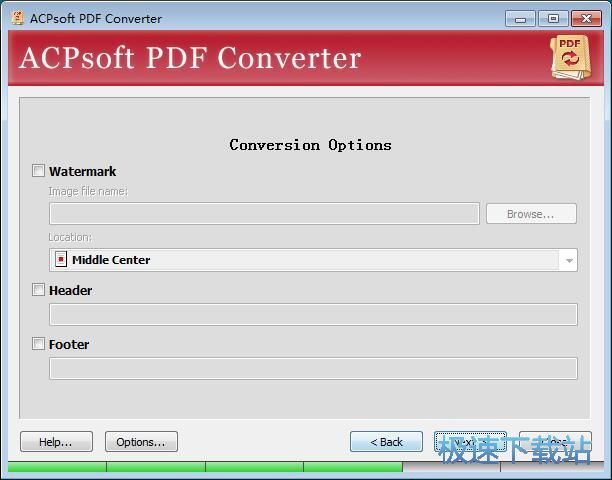This screenshot has height=480, width=612.
Task: Close the ACPsoft PDF Converter window
Action: [586, 19]
